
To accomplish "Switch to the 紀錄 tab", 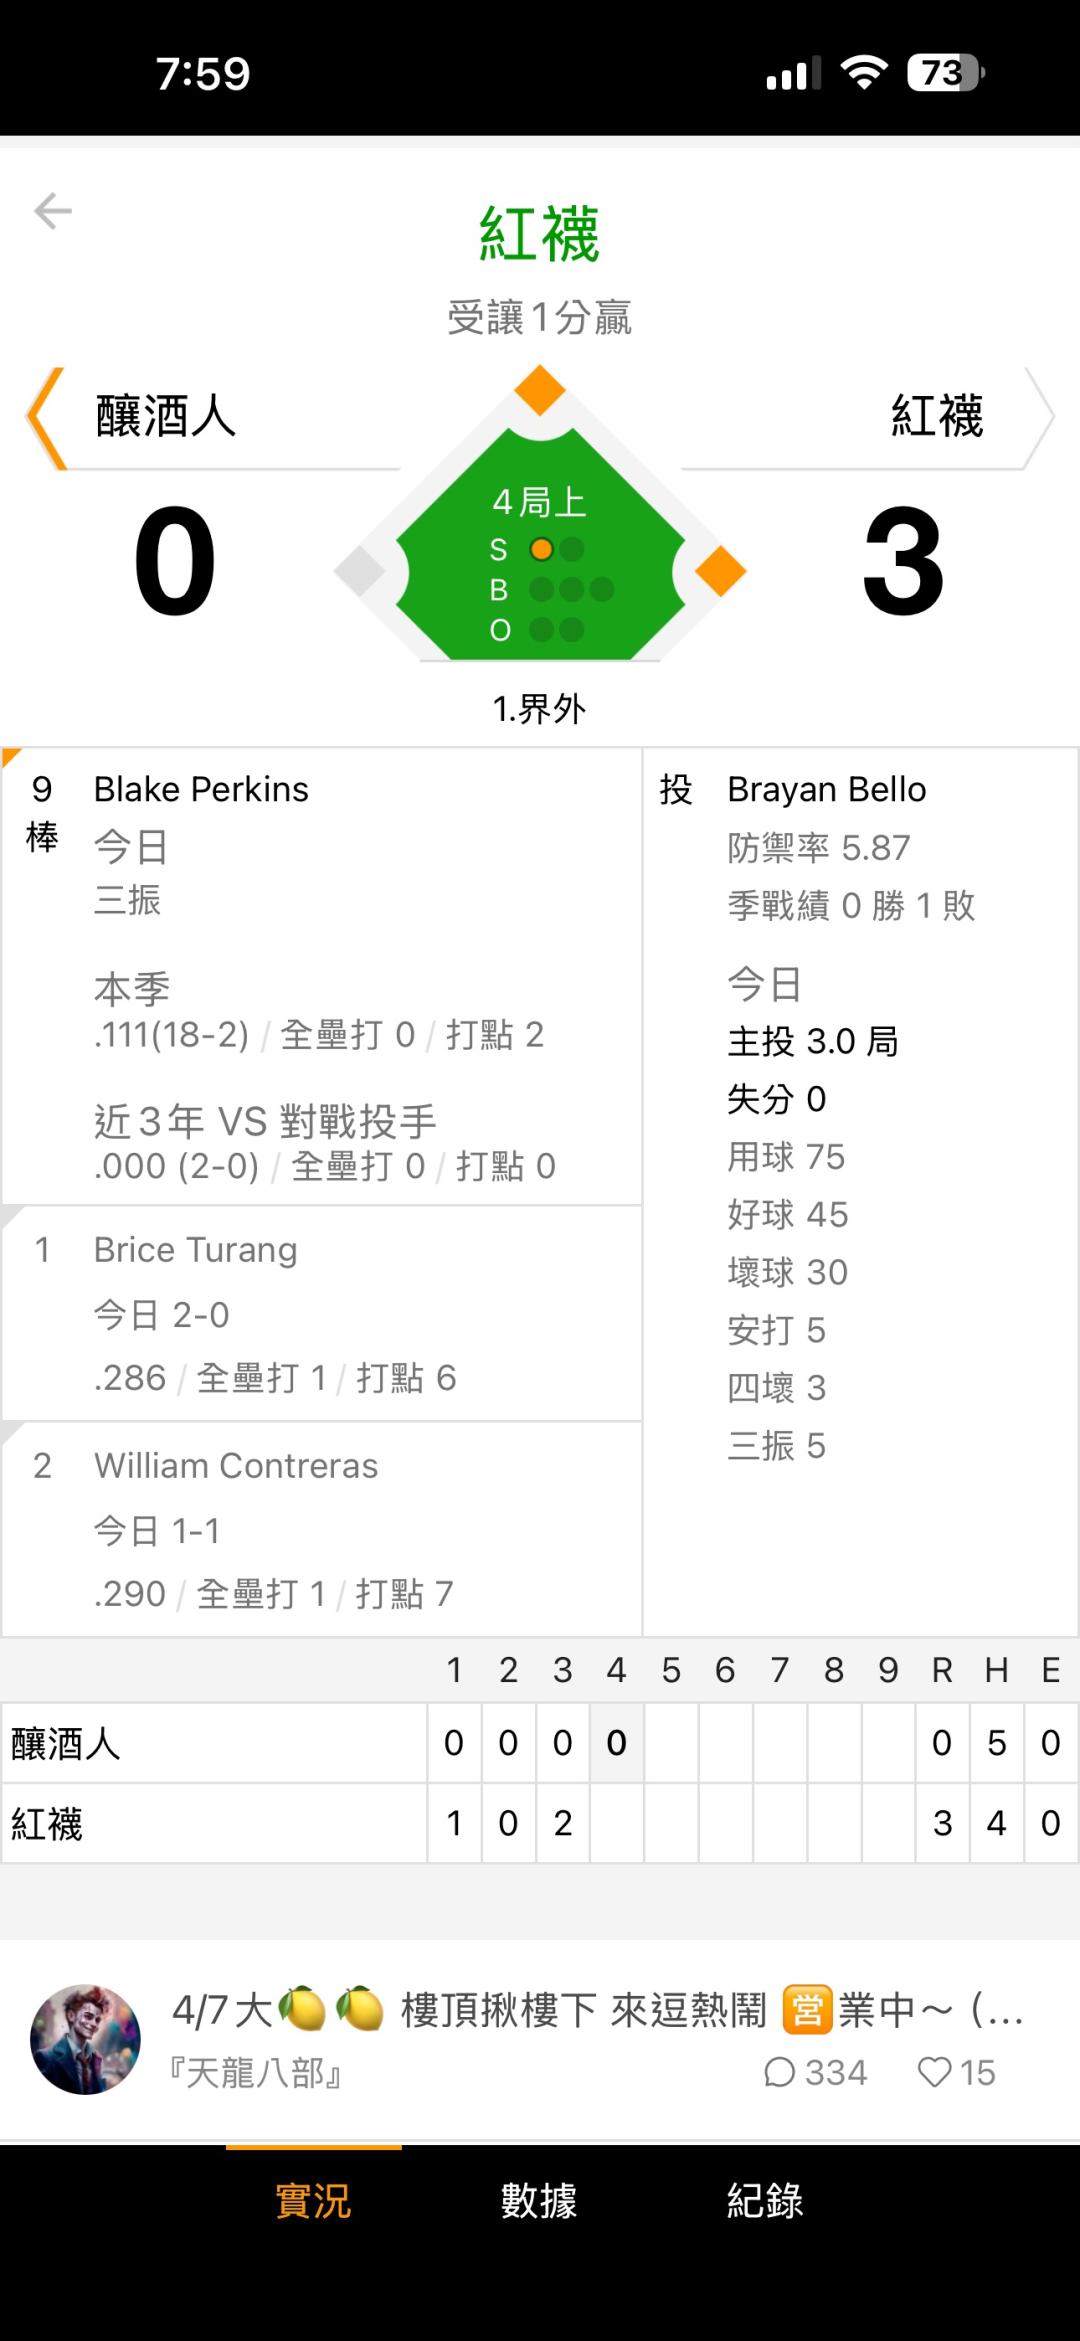I will [x=765, y=2201].
